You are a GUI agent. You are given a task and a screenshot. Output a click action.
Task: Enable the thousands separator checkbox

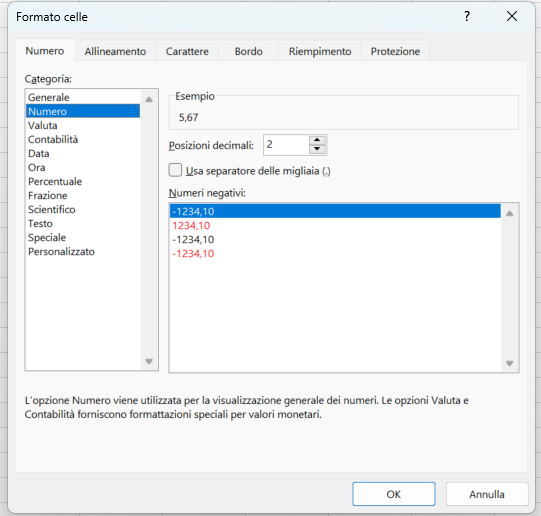click(x=175, y=170)
